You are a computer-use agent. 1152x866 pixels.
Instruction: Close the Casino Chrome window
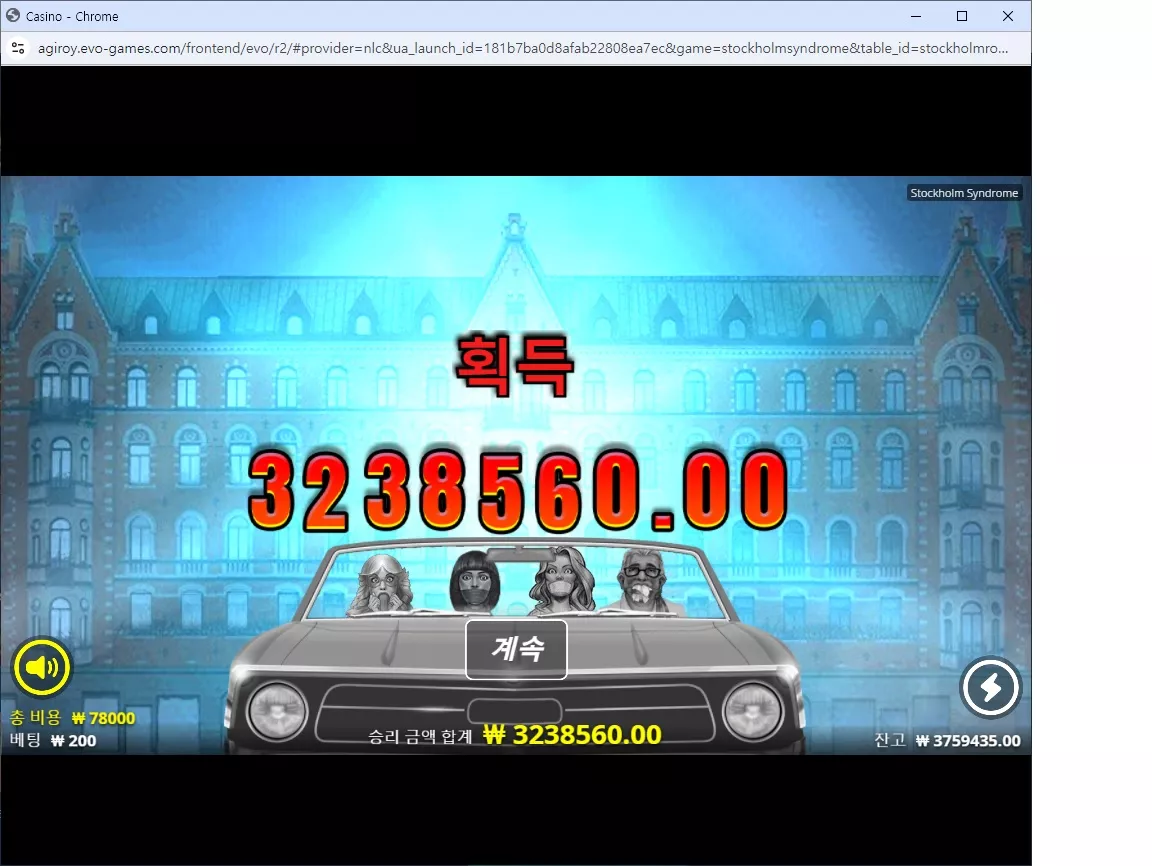1008,16
